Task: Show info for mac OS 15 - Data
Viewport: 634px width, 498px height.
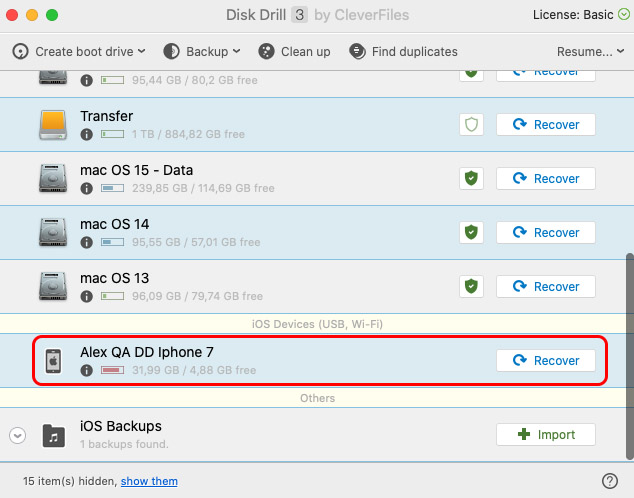Action: pyautogui.click(x=87, y=188)
